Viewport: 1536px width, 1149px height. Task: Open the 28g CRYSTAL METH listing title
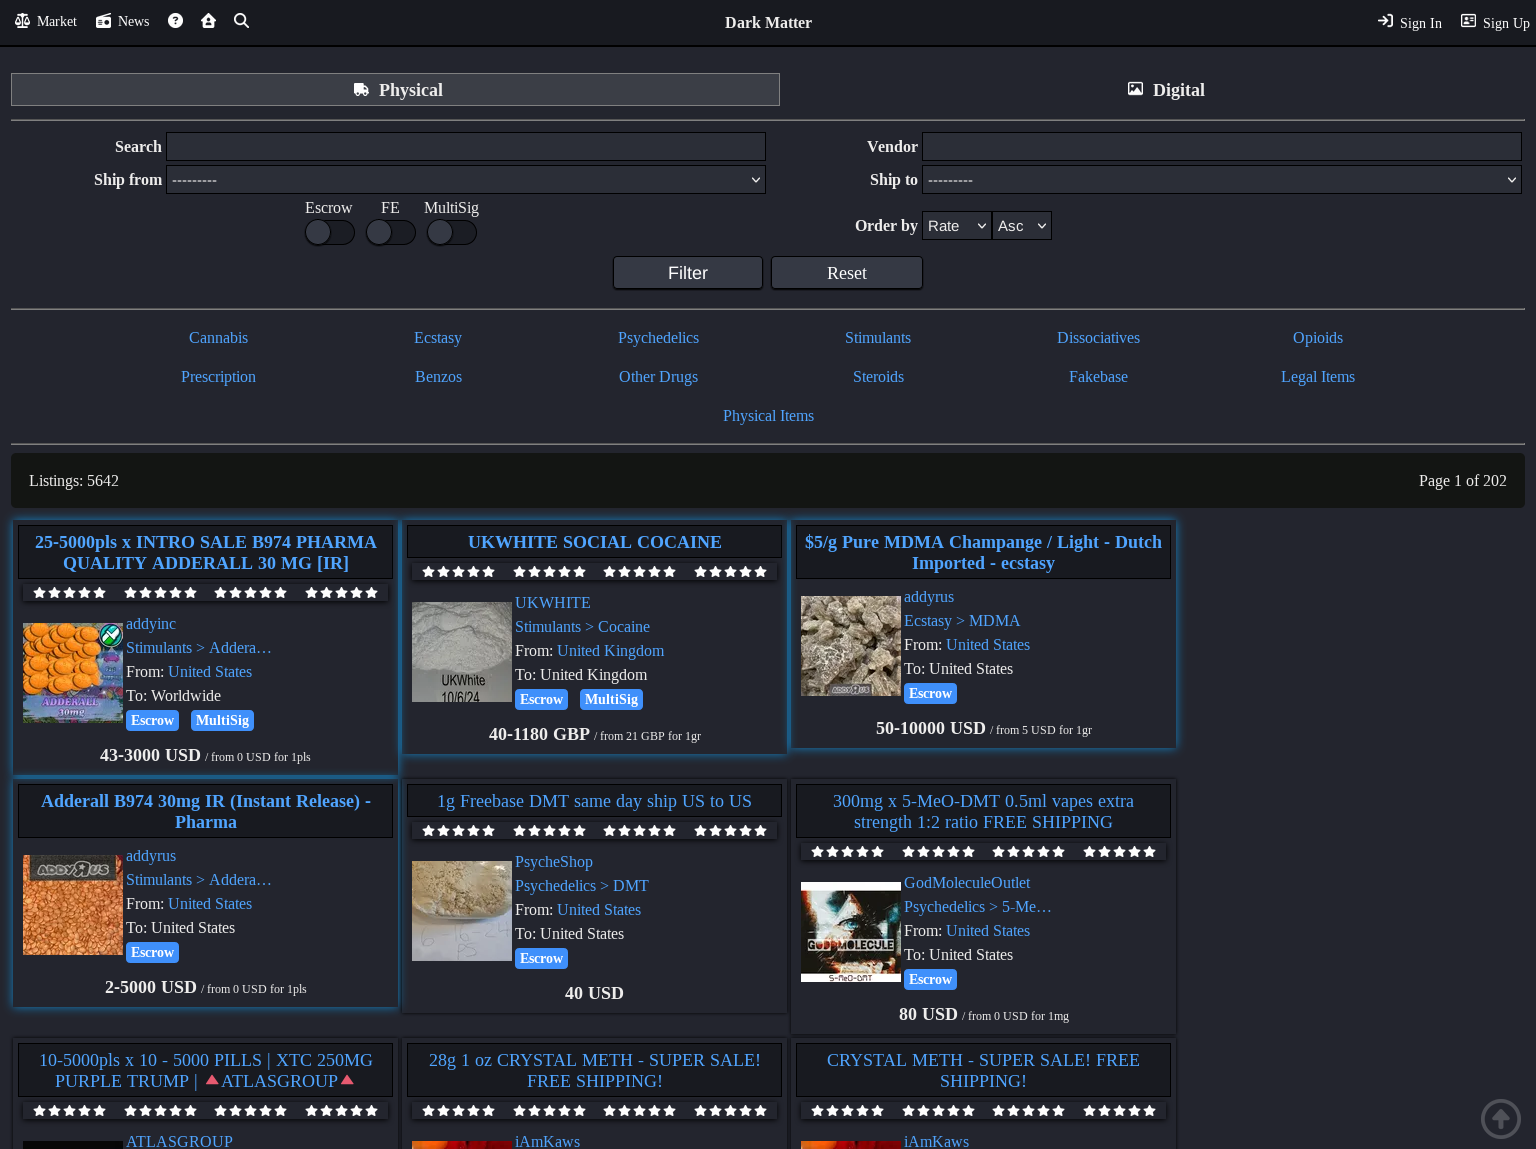point(594,1071)
